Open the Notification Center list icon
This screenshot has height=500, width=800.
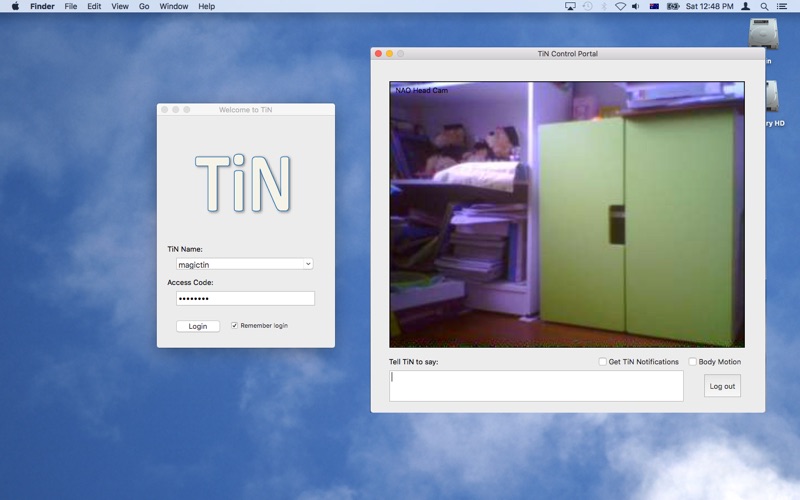pos(781,6)
